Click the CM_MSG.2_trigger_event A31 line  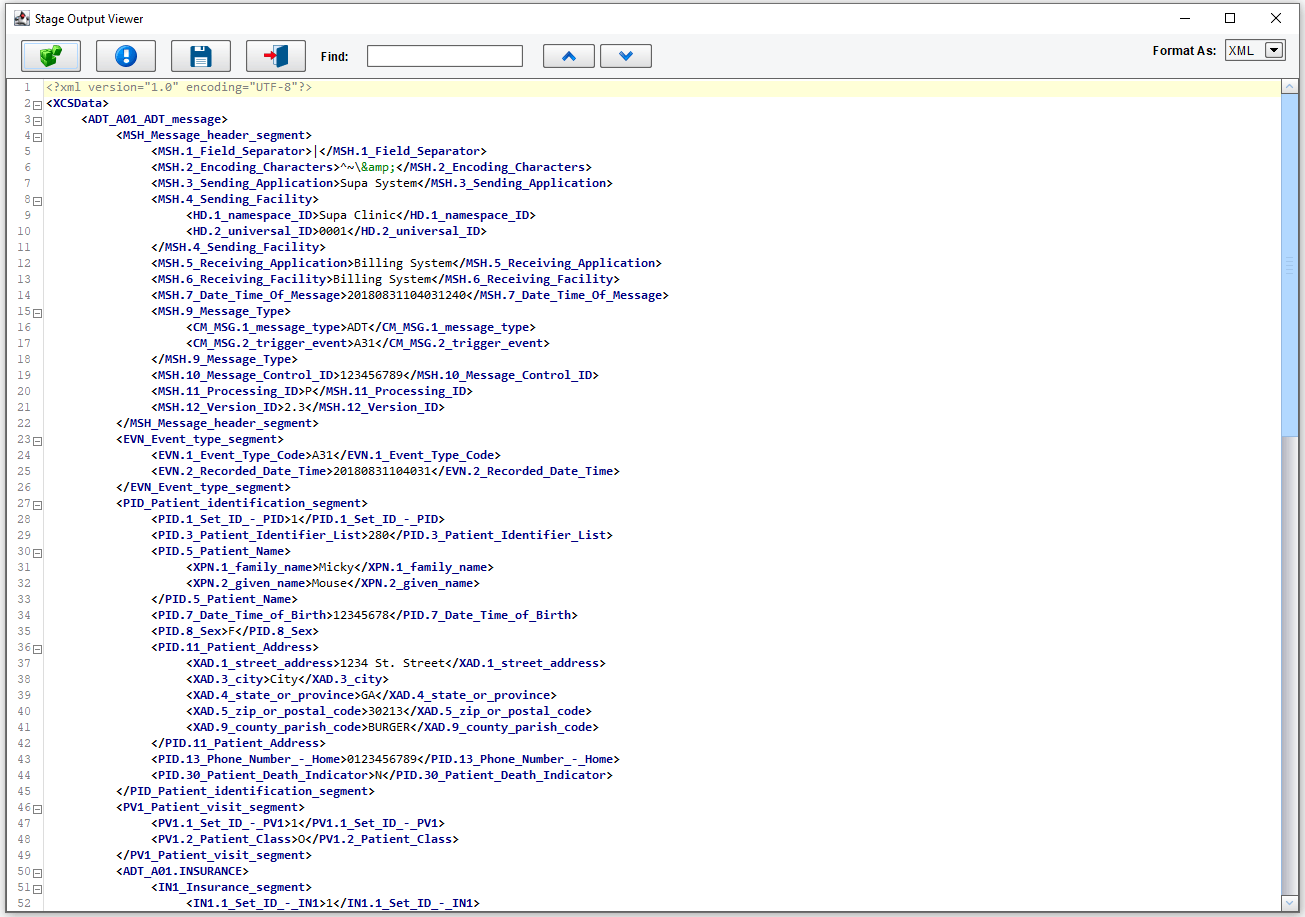tap(368, 343)
